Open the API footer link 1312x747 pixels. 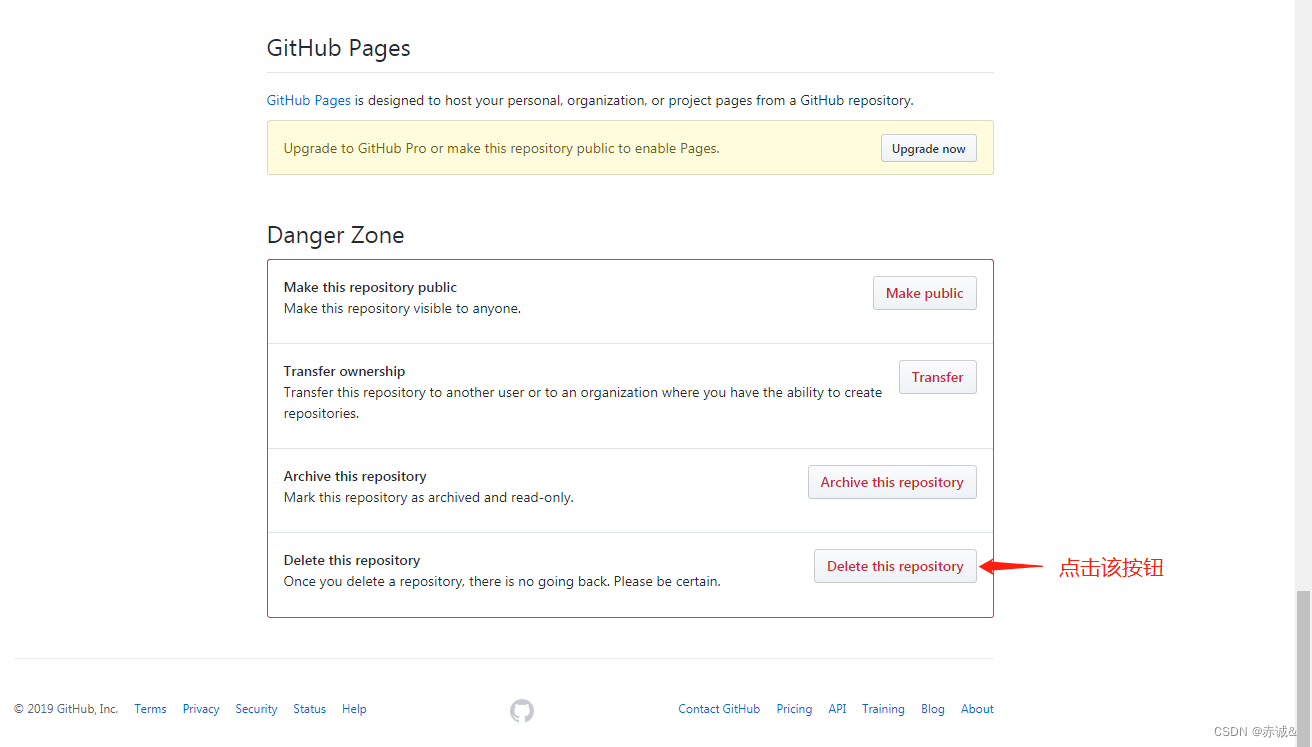pyautogui.click(x=837, y=709)
